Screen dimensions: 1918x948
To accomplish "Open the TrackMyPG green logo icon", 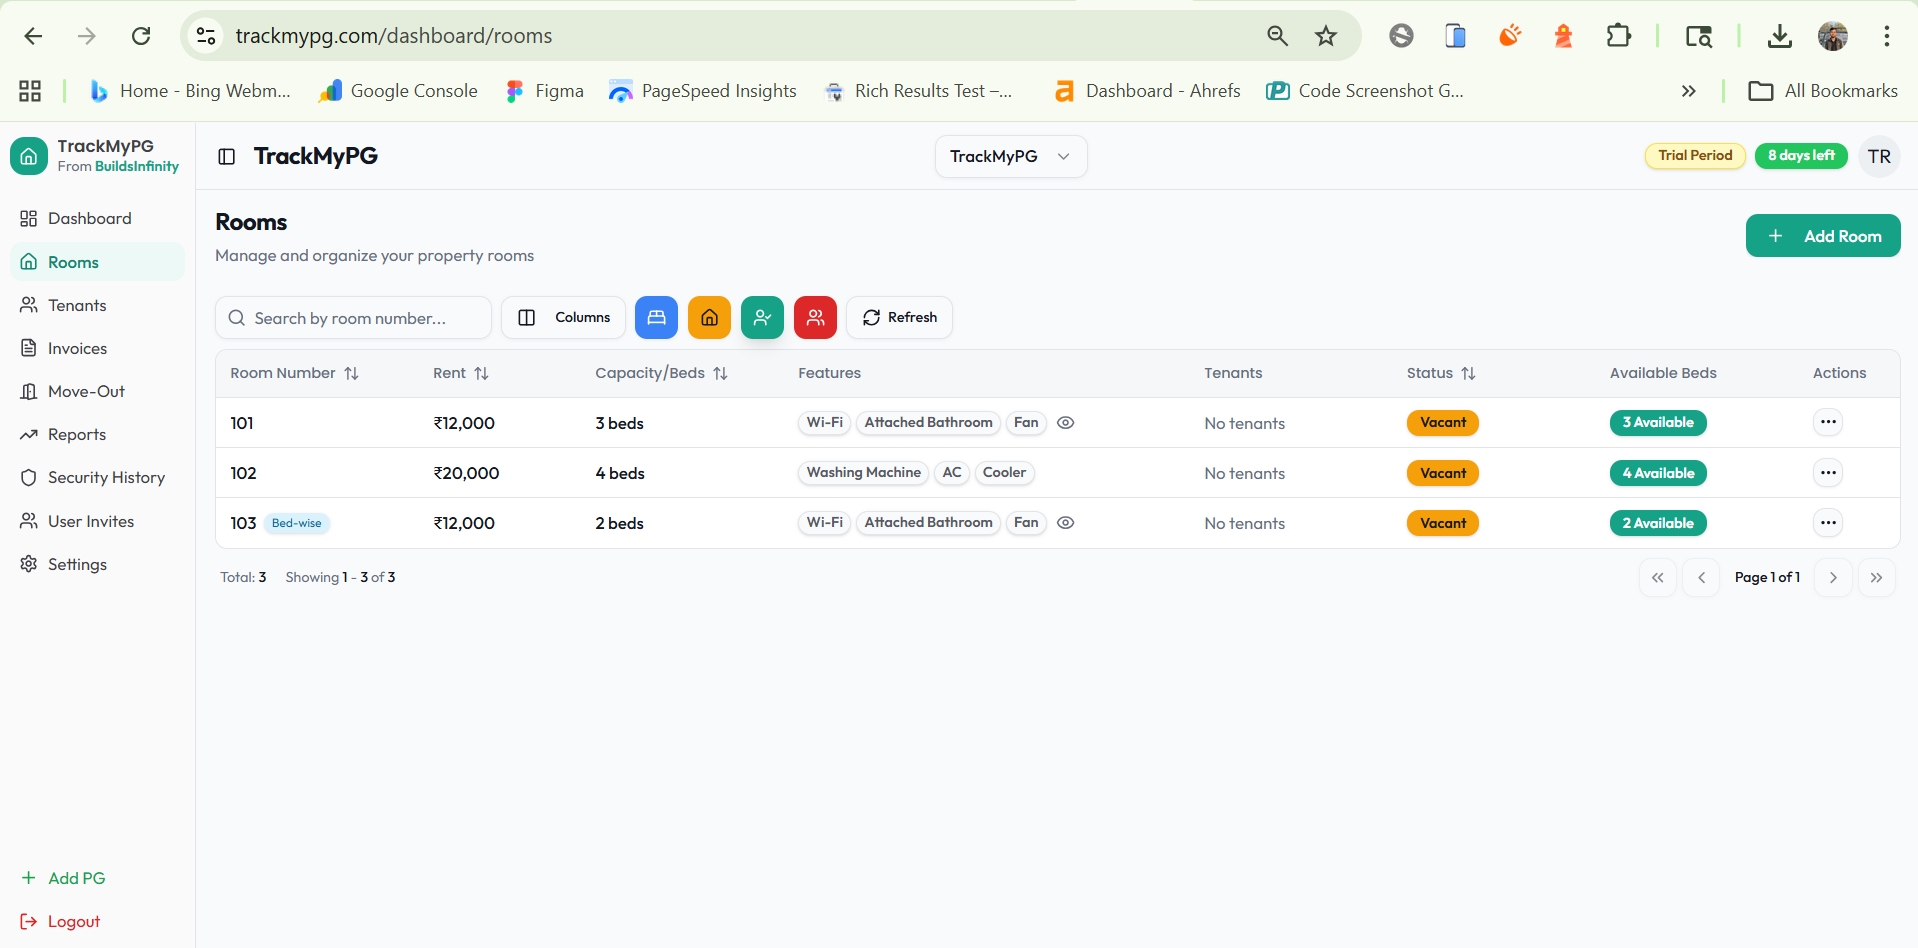I will pos(29,156).
